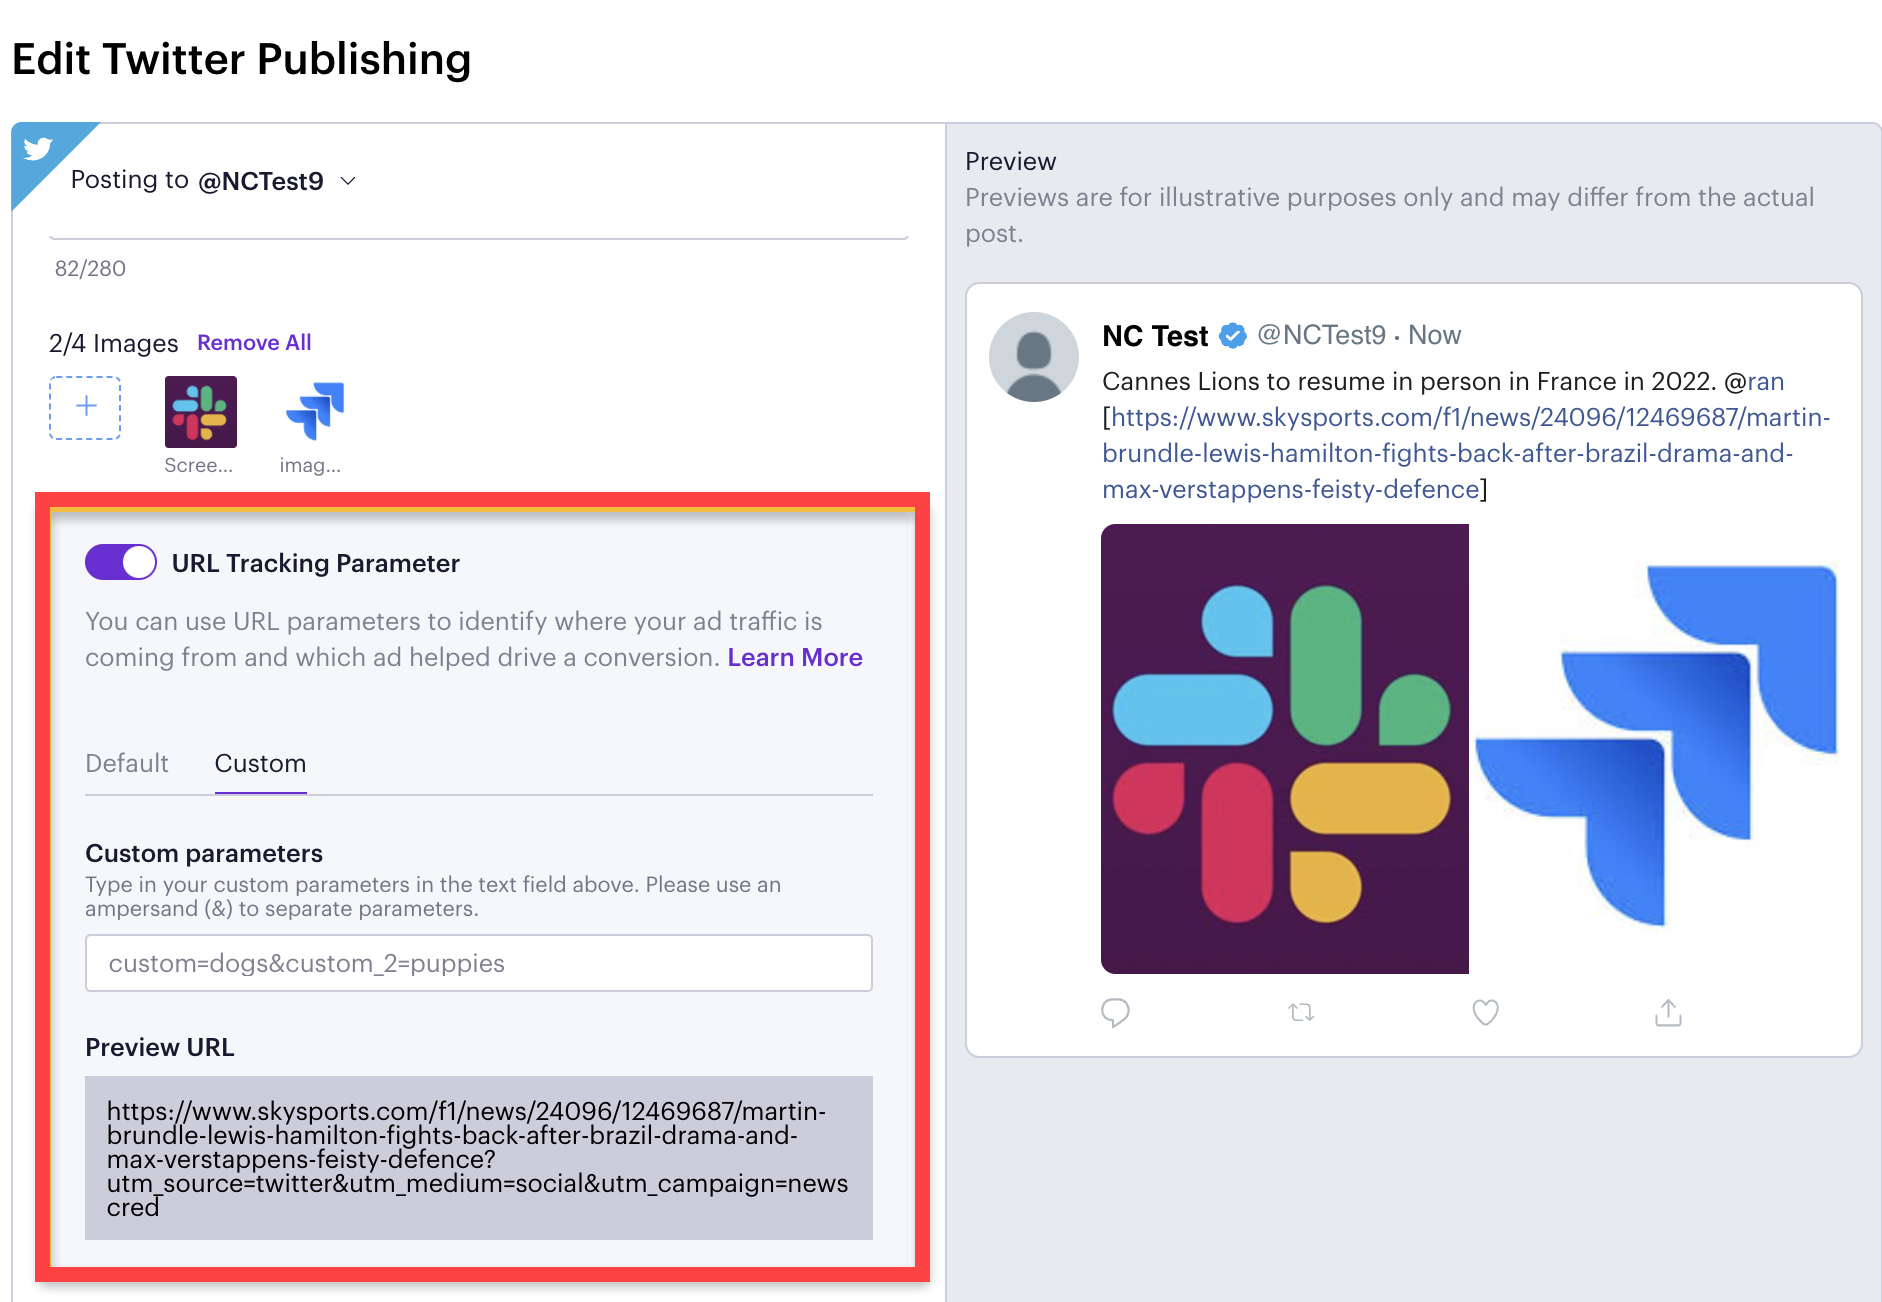
Task: Expand the @NCTest9 account dropdown chevron
Action: pos(348,181)
